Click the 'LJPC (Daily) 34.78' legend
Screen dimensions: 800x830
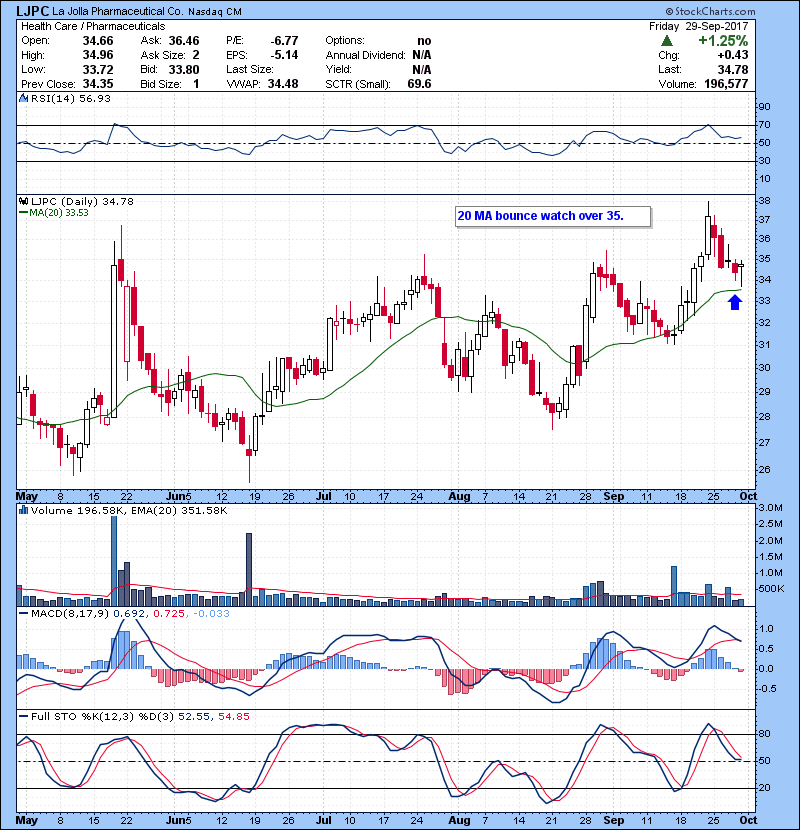pyautogui.click(x=83, y=201)
